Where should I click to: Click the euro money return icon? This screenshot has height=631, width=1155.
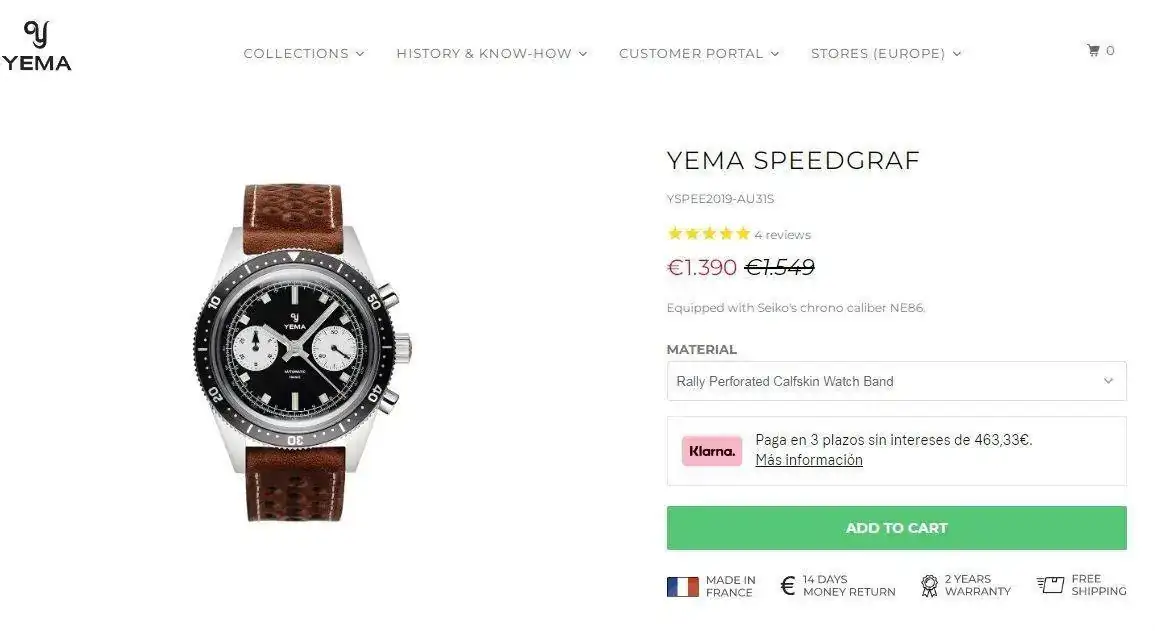tap(787, 586)
